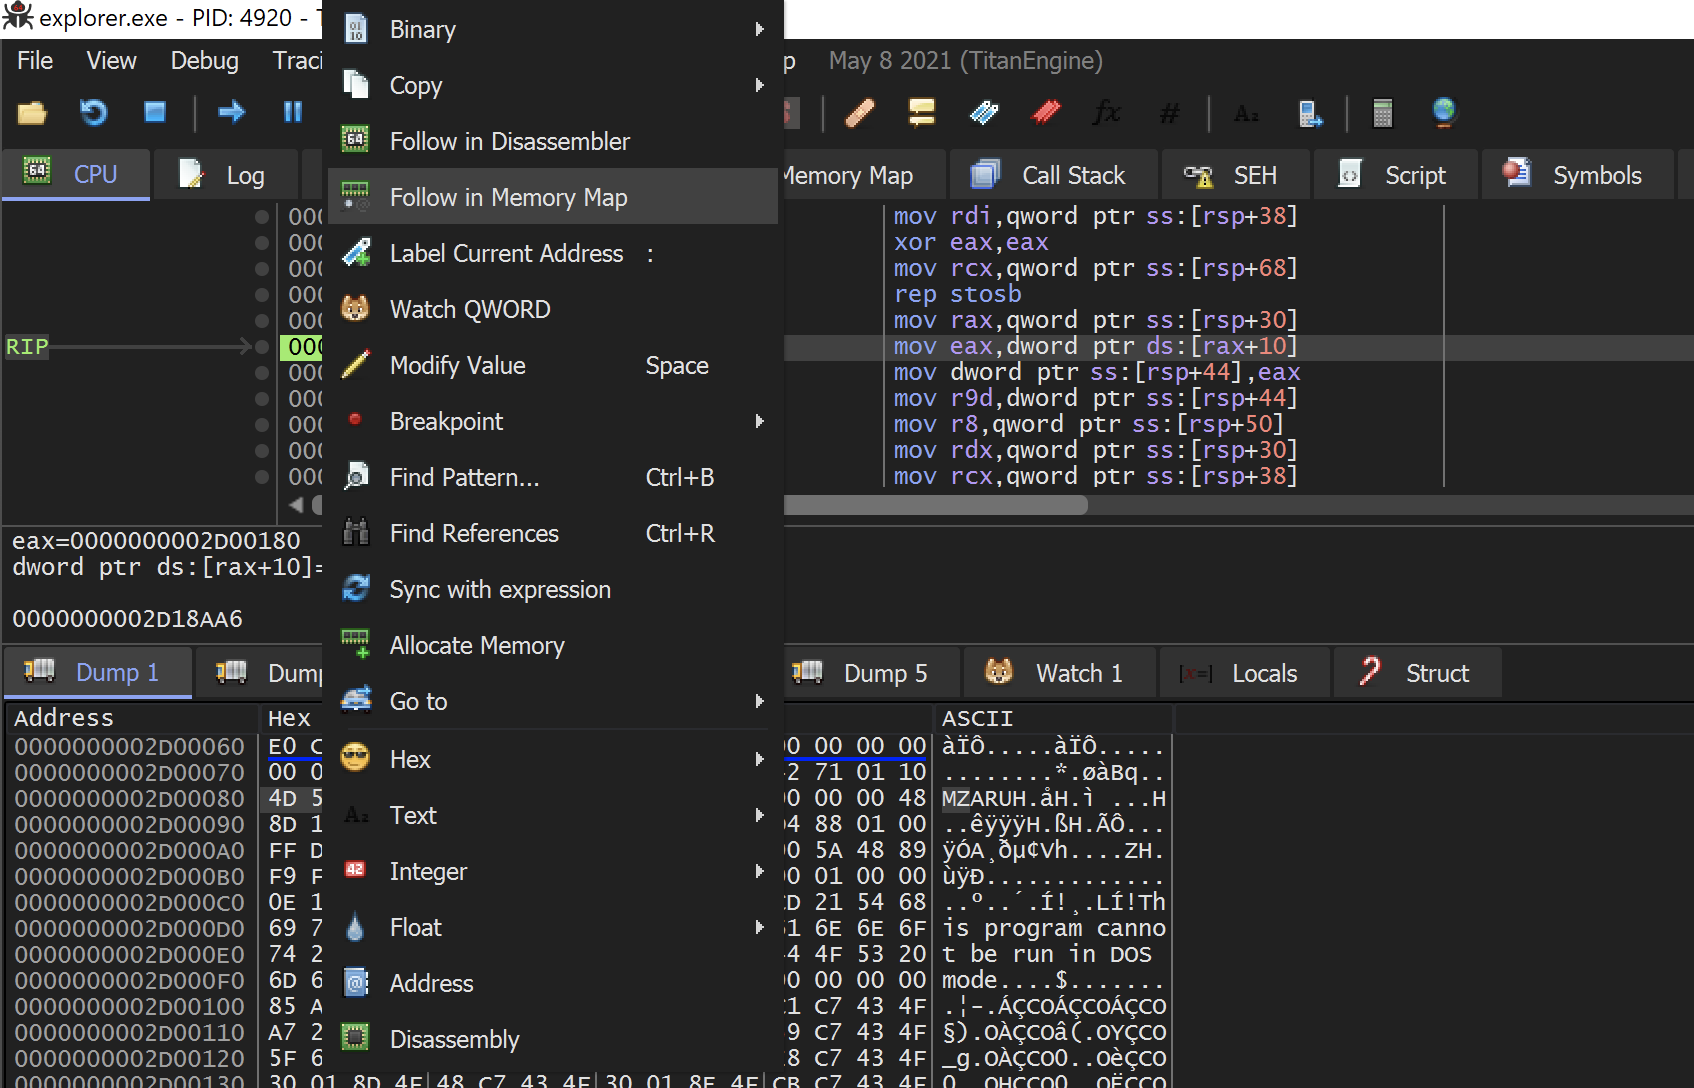Click the Run arrow toolbar icon

232,112
